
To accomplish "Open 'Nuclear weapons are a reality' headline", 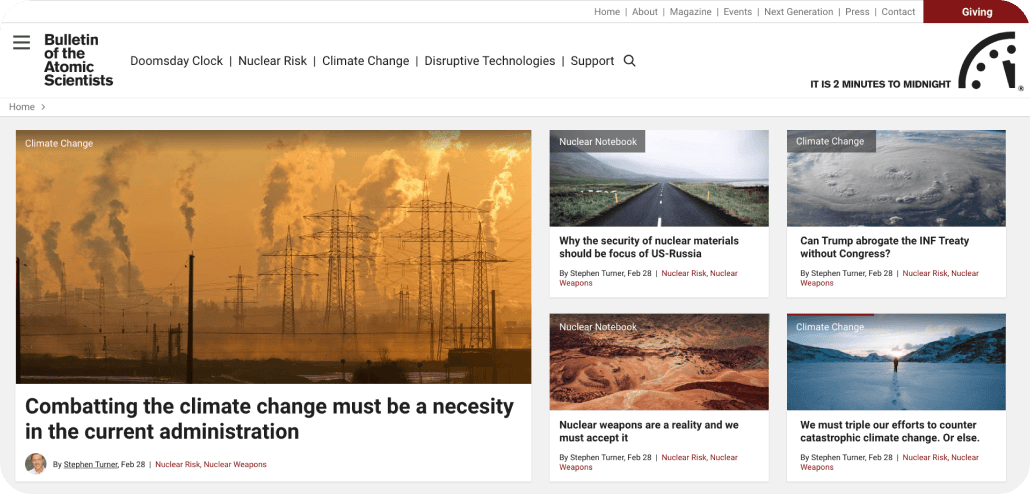I will click(x=648, y=431).
